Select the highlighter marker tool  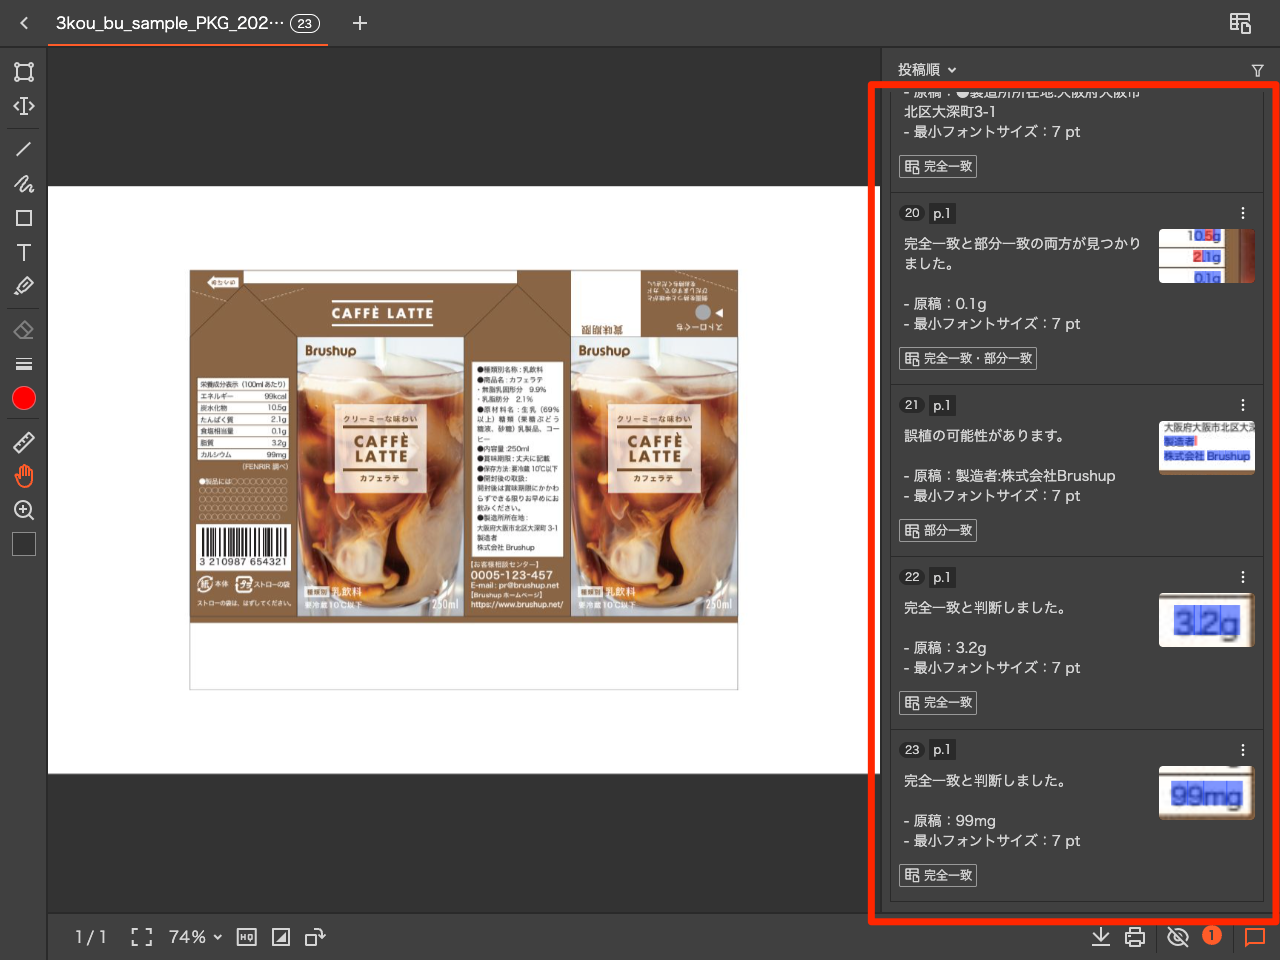[x=23, y=286]
